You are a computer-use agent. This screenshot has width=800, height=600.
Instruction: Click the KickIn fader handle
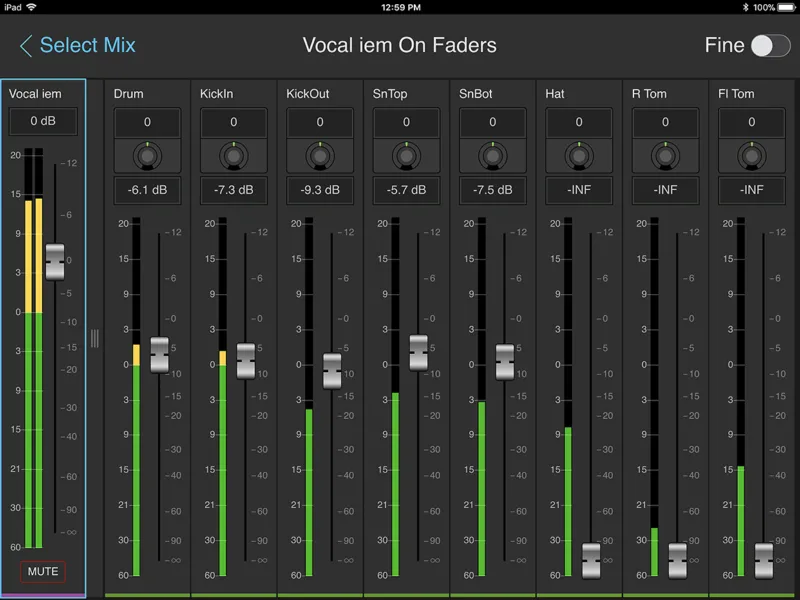[246, 361]
